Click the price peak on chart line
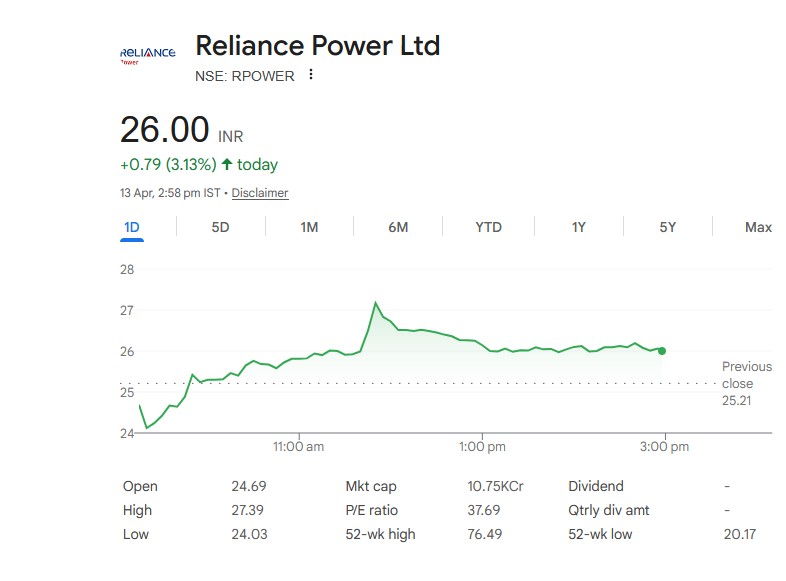Viewport: 786px width, 581px height. pyautogui.click(x=375, y=302)
